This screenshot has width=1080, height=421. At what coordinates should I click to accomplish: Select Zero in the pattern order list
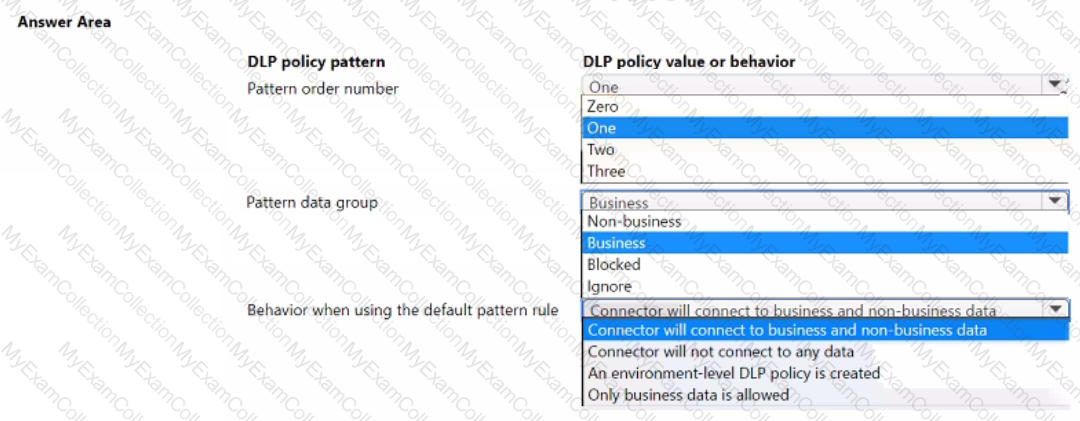click(x=603, y=106)
